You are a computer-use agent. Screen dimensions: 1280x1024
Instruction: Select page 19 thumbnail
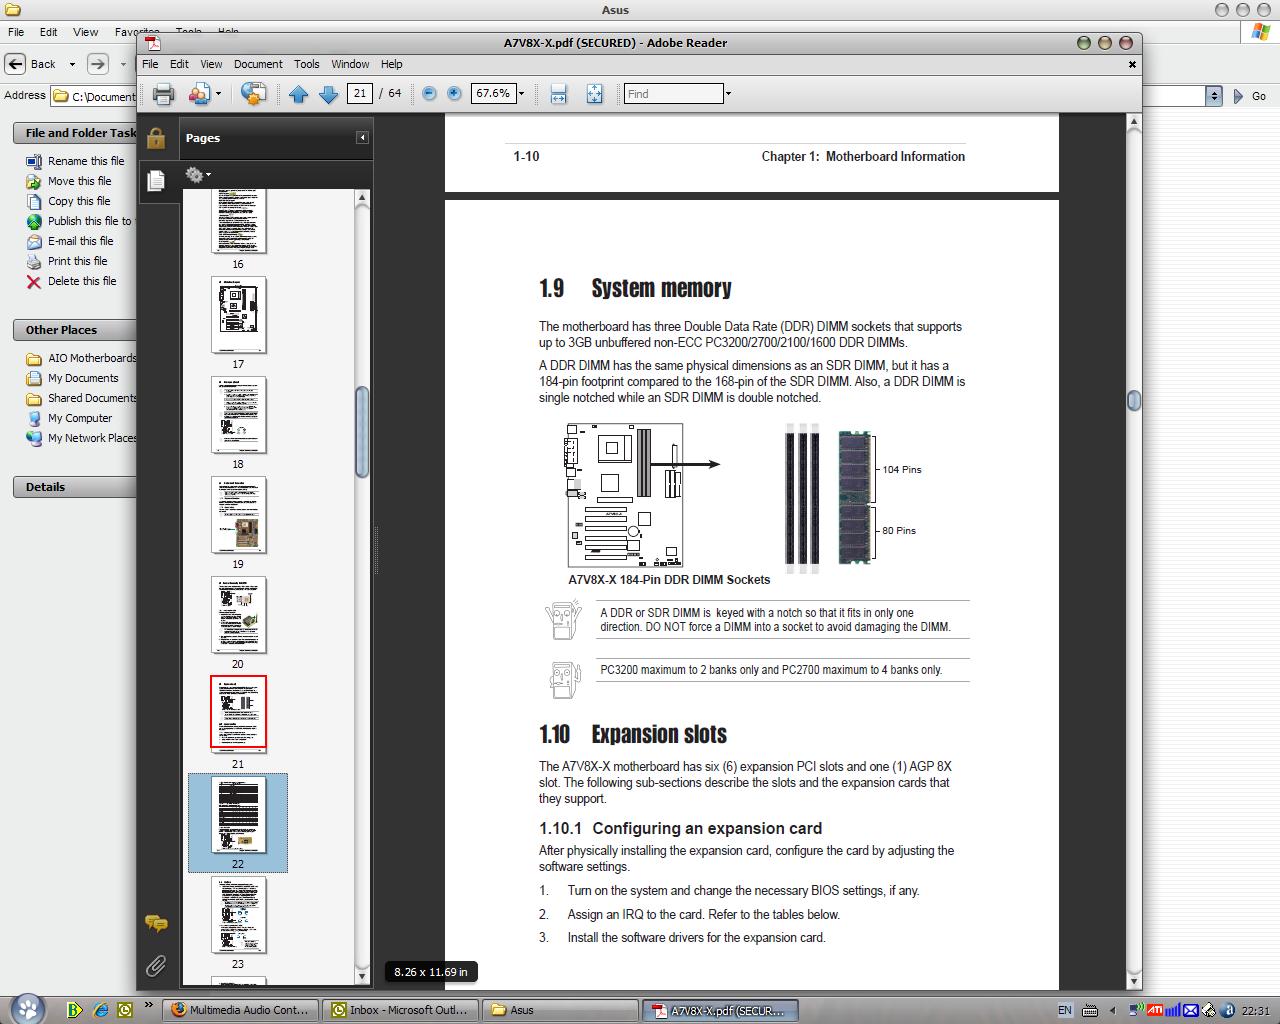click(238, 515)
